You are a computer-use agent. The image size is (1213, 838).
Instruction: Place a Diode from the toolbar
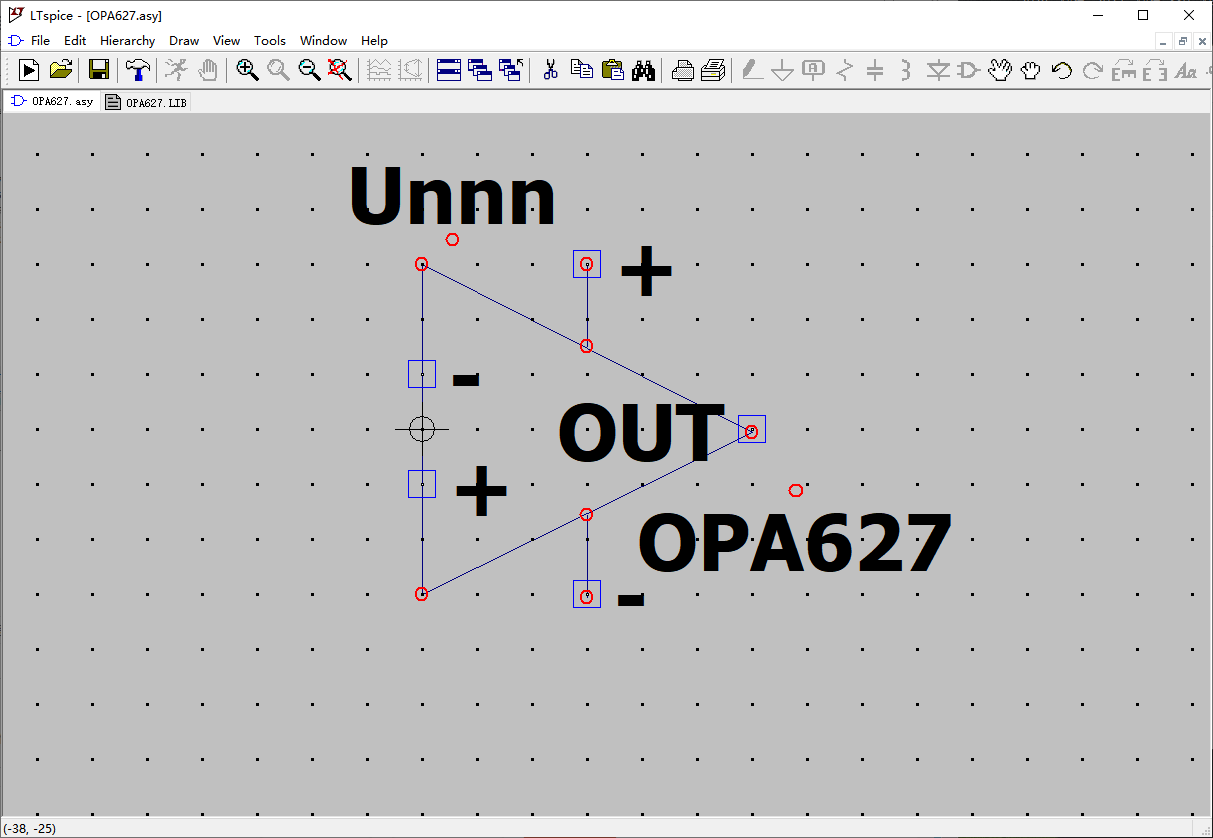(937, 70)
